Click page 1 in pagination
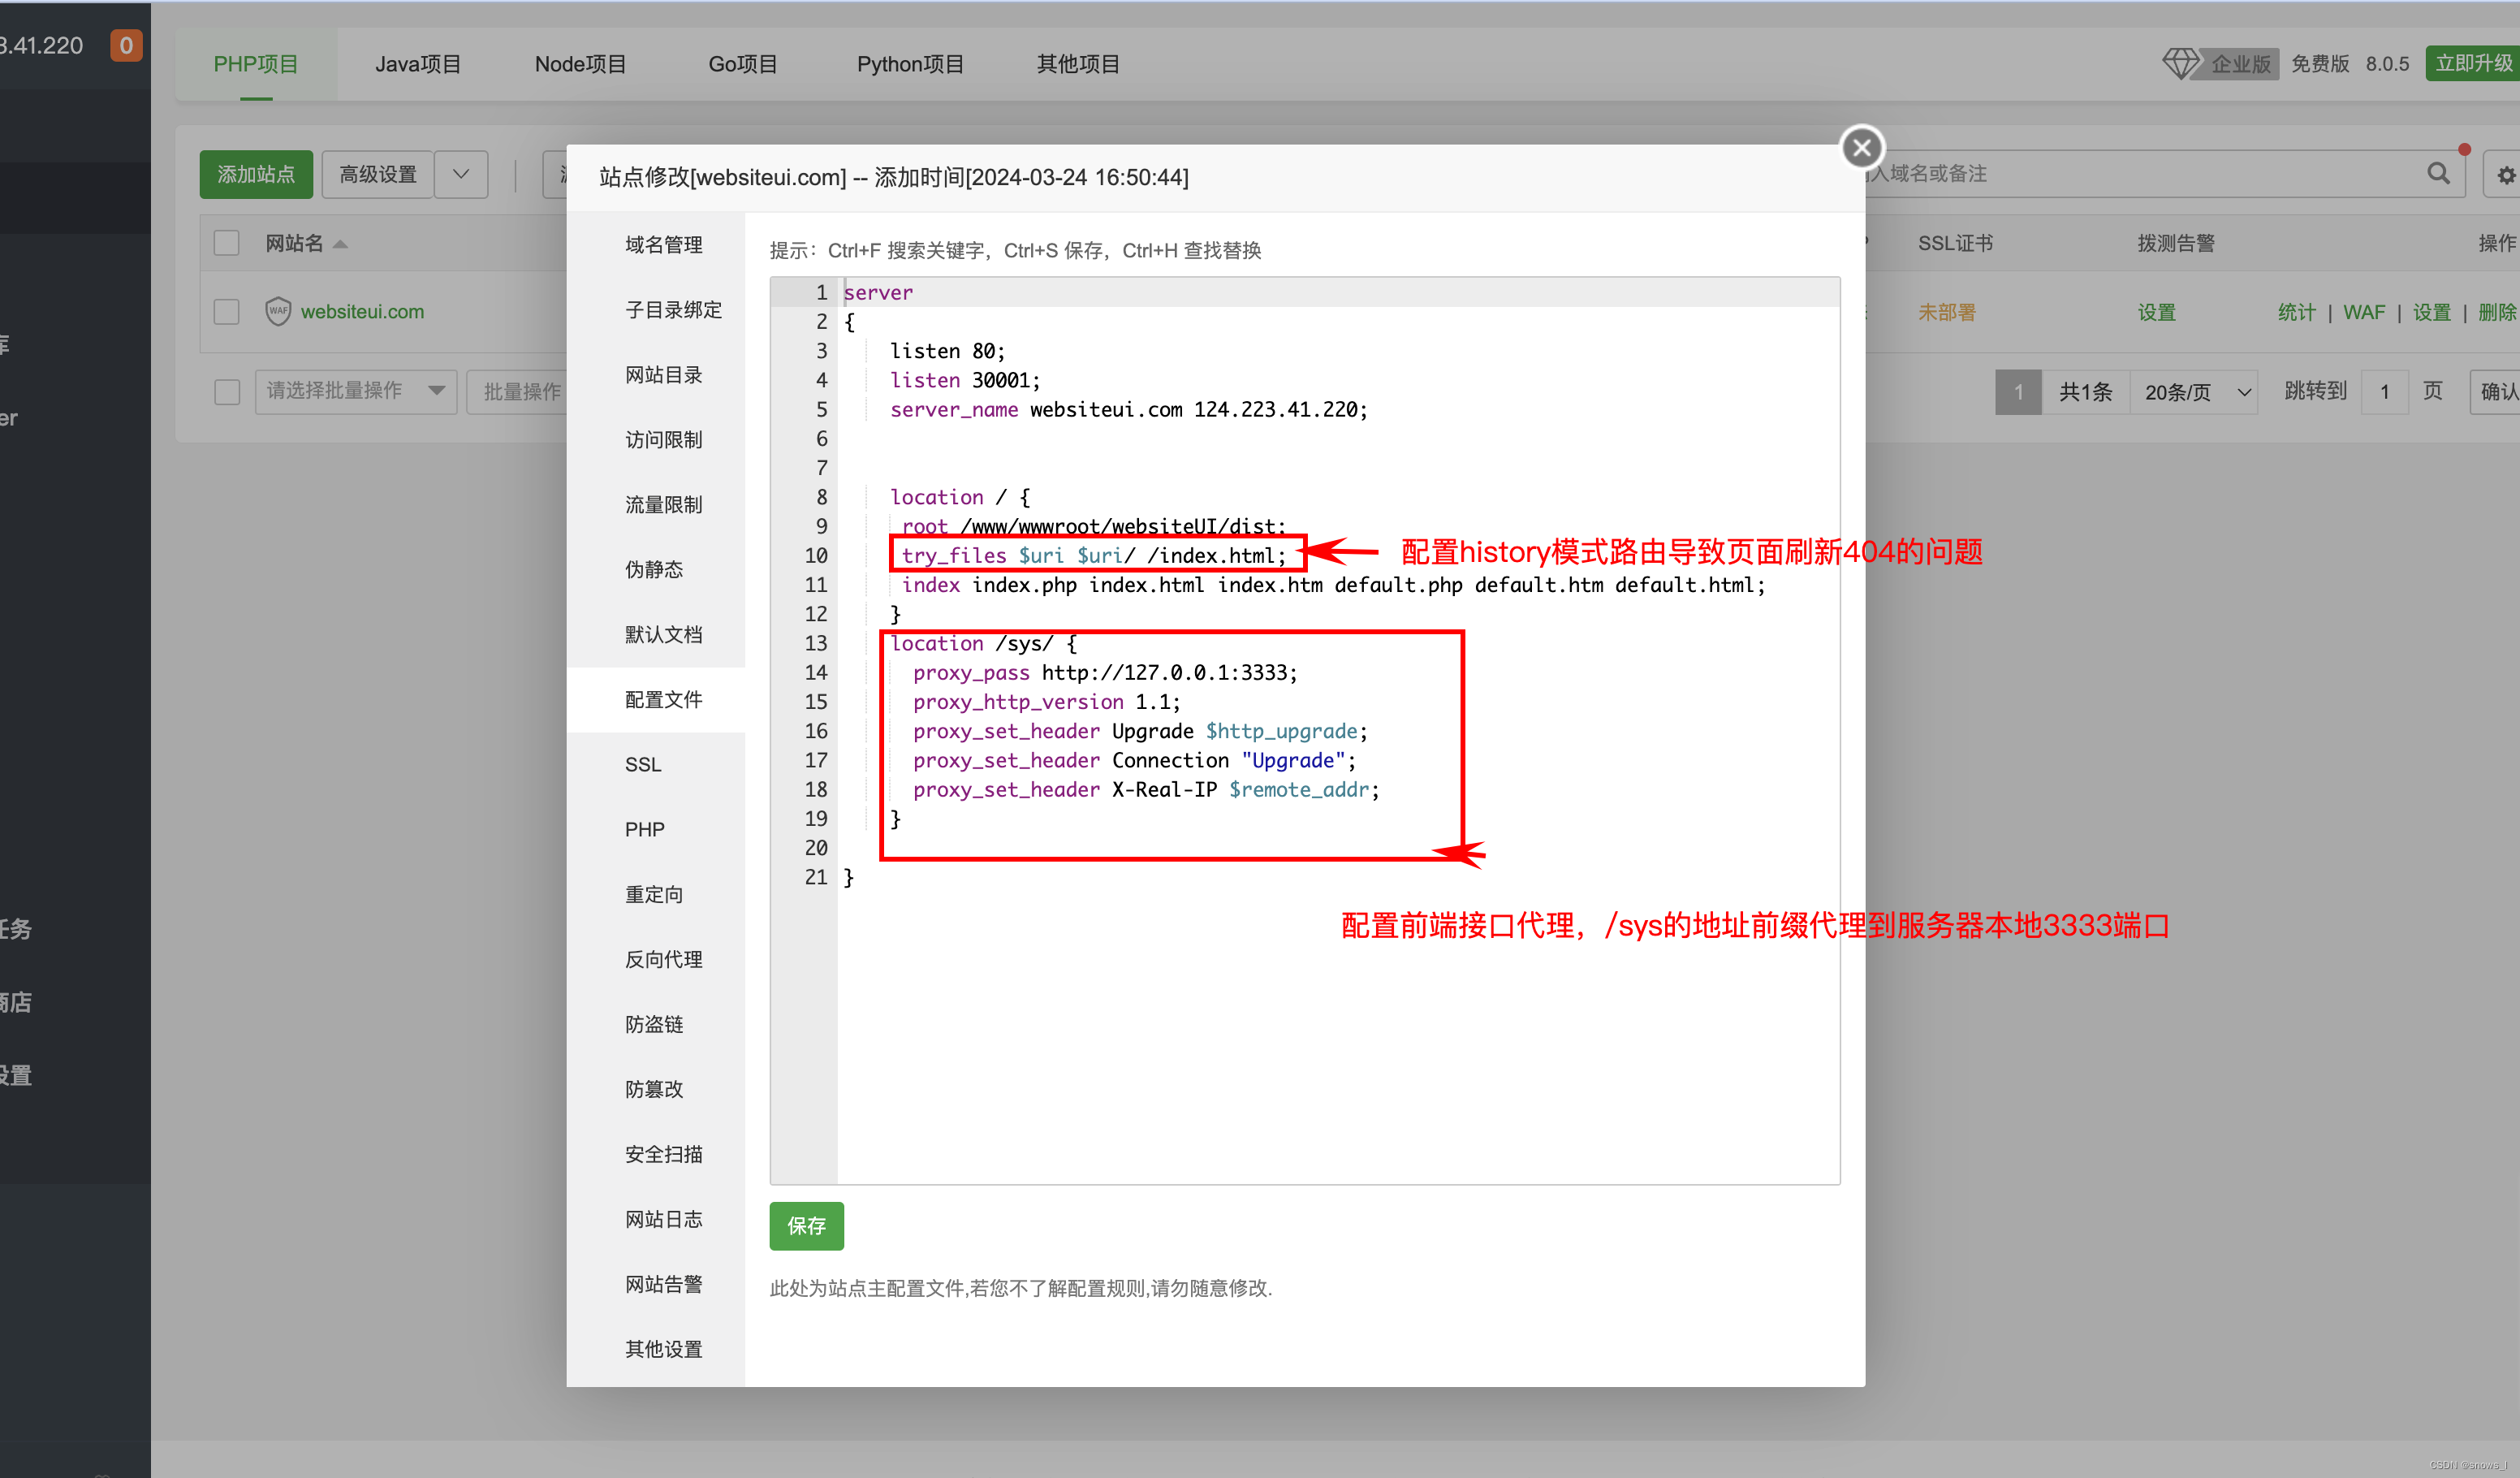 click(2018, 392)
